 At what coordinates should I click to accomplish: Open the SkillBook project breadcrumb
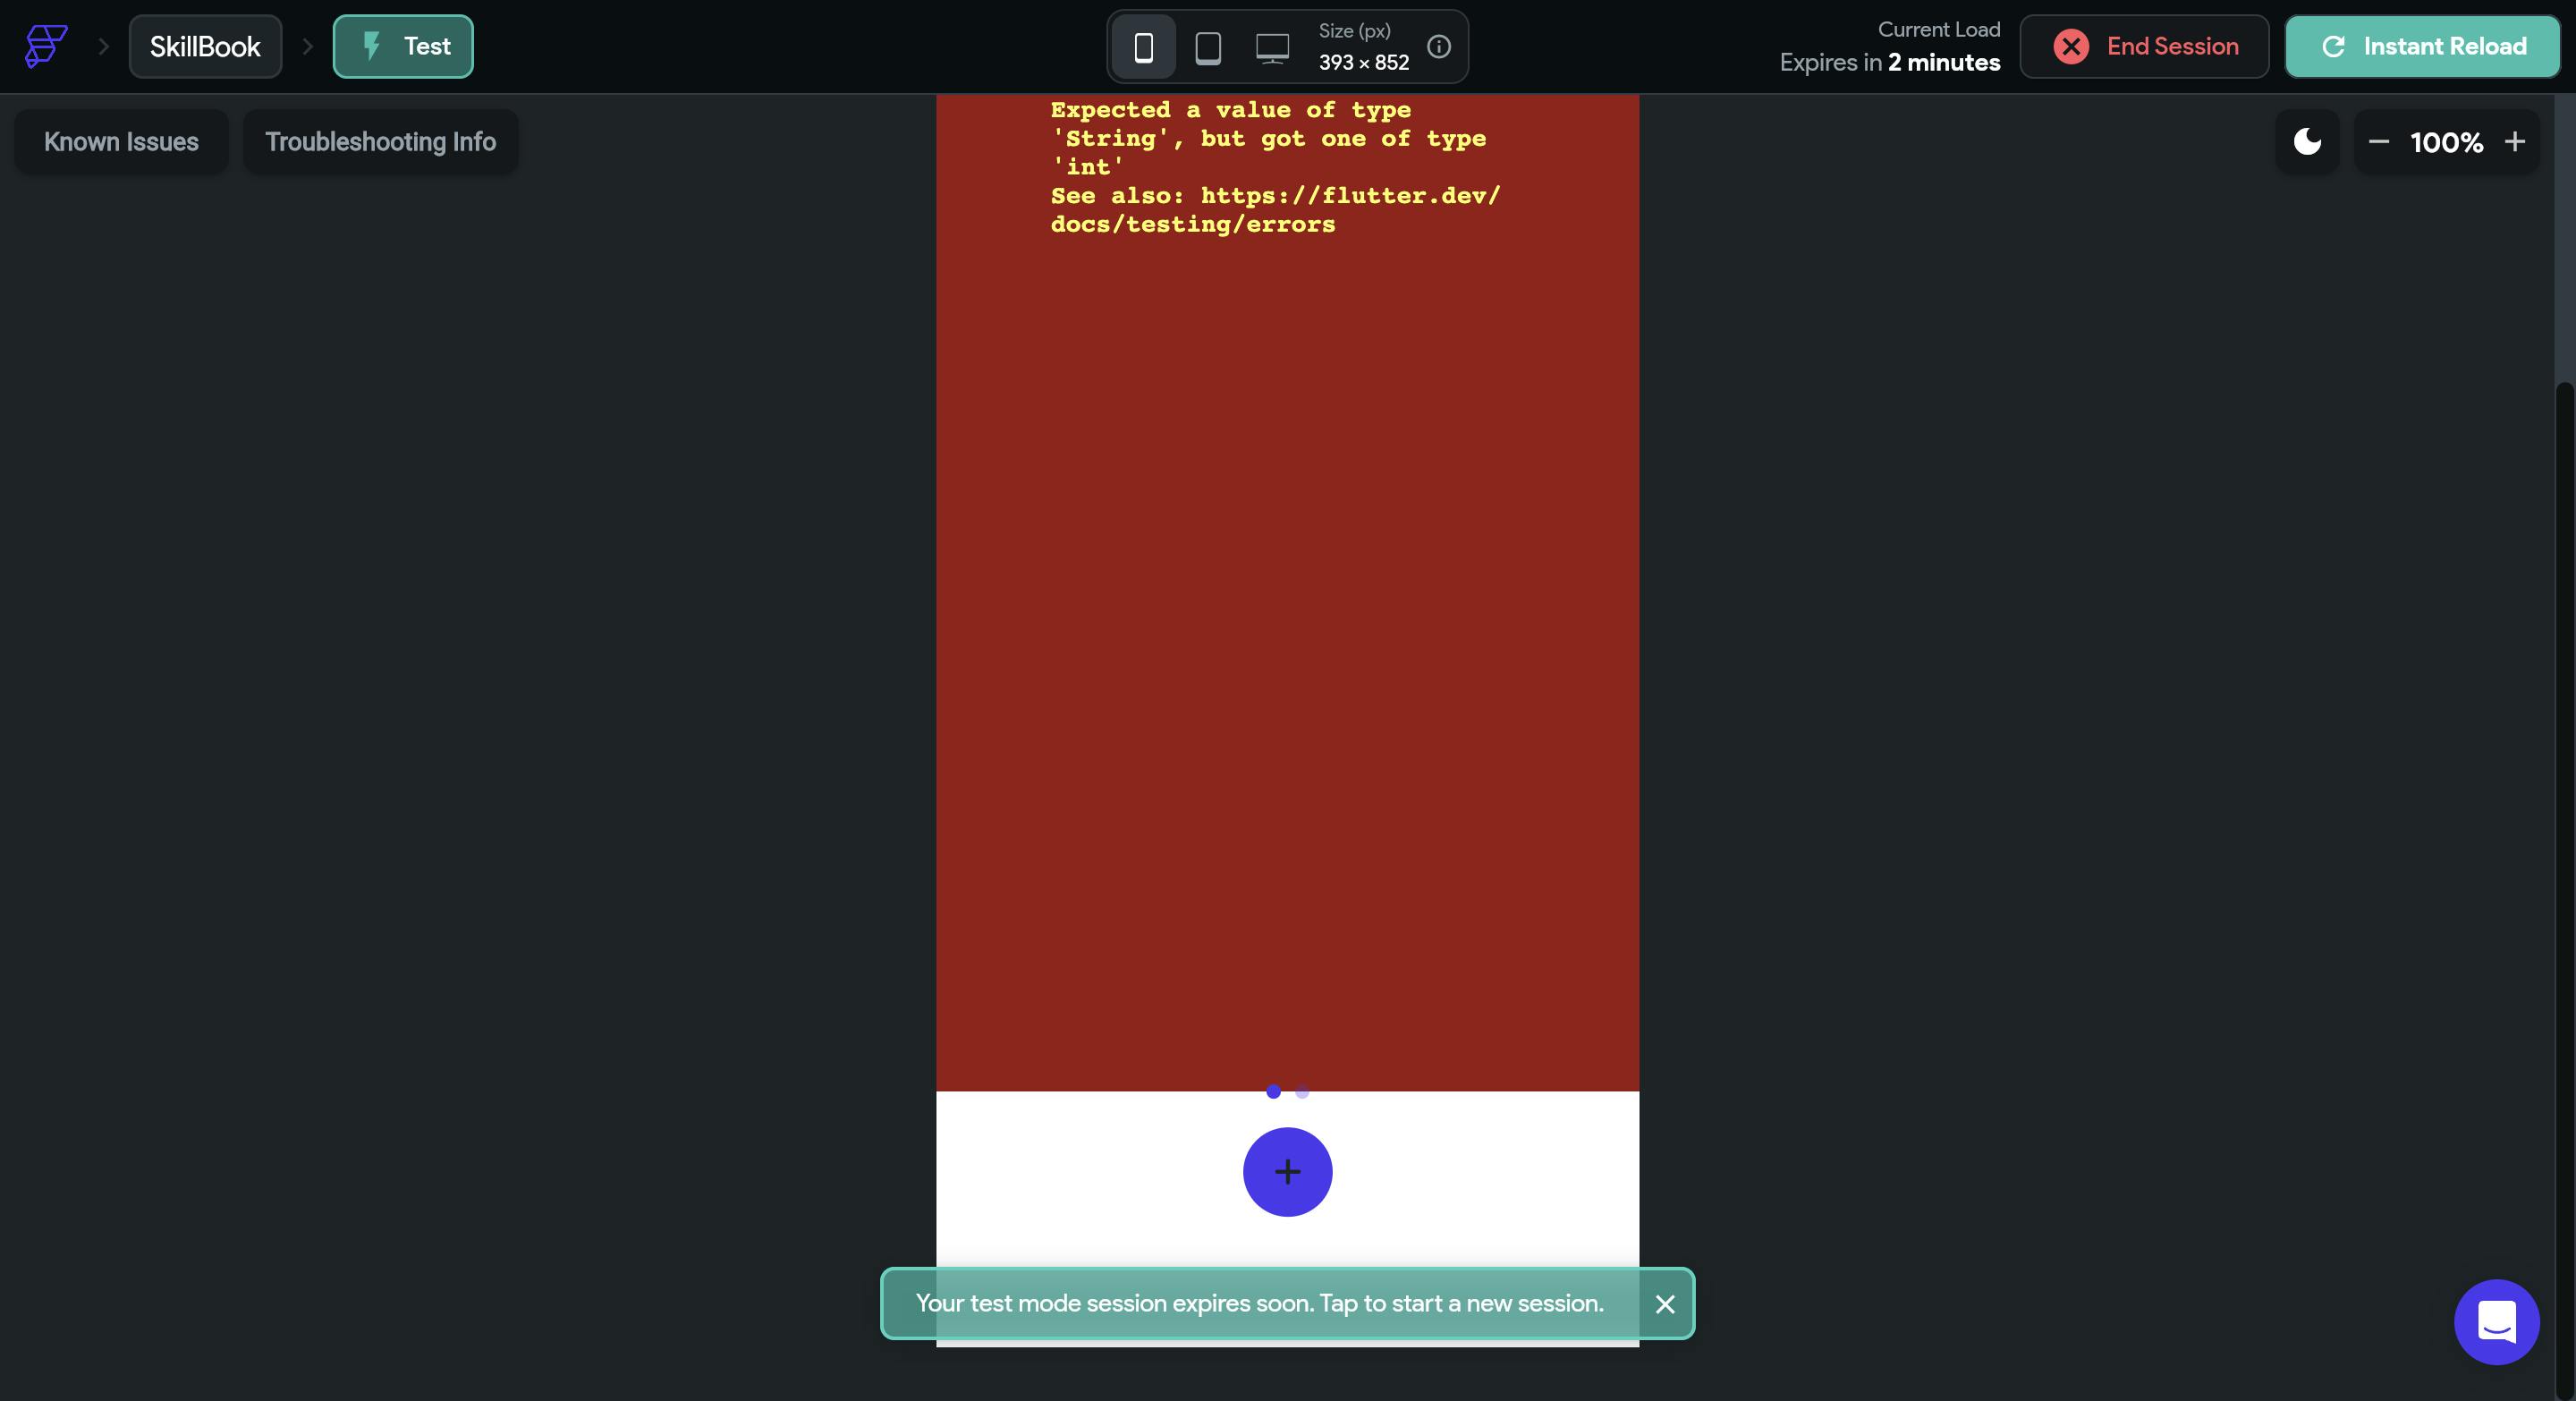[x=205, y=47]
